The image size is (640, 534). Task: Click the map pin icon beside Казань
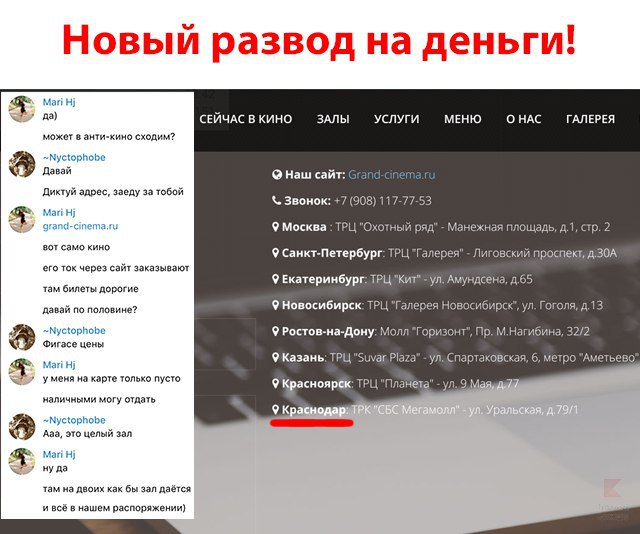[x=276, y=357]
